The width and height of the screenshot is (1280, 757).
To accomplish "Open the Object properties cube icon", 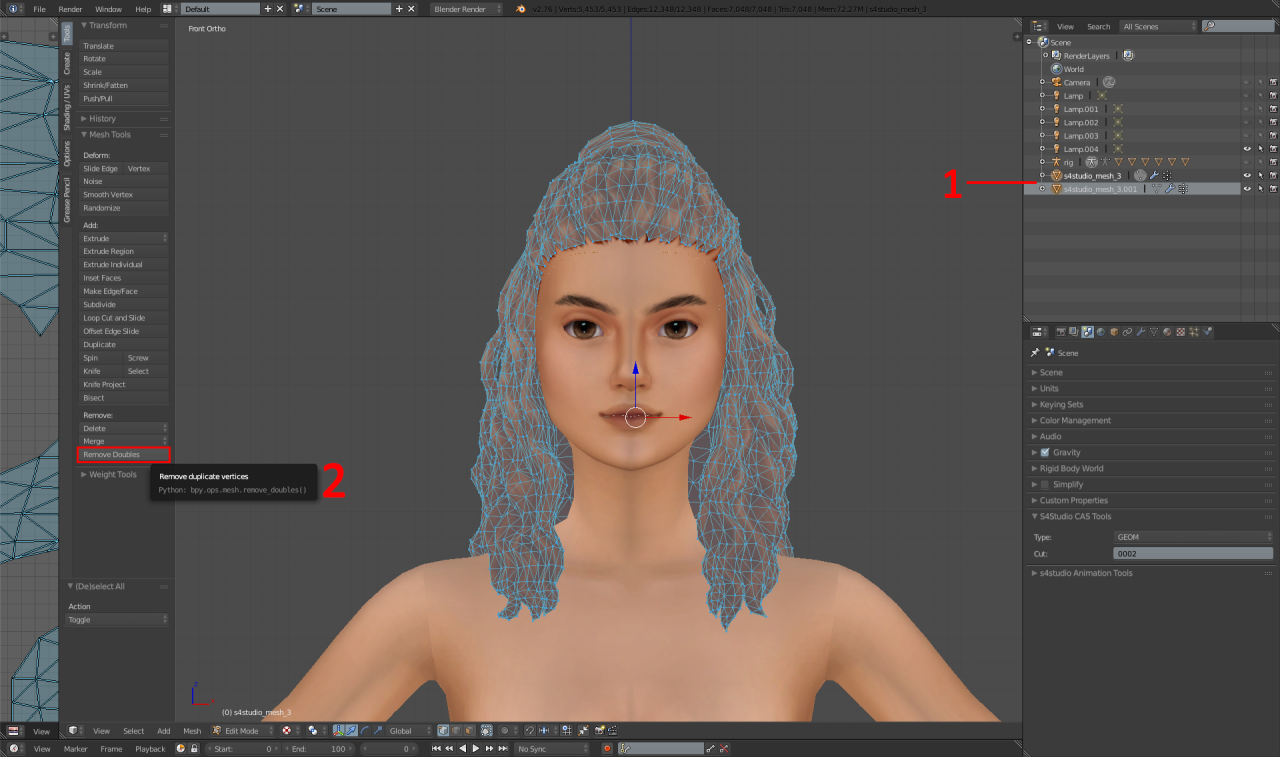I will click(x=1114, y=332).
